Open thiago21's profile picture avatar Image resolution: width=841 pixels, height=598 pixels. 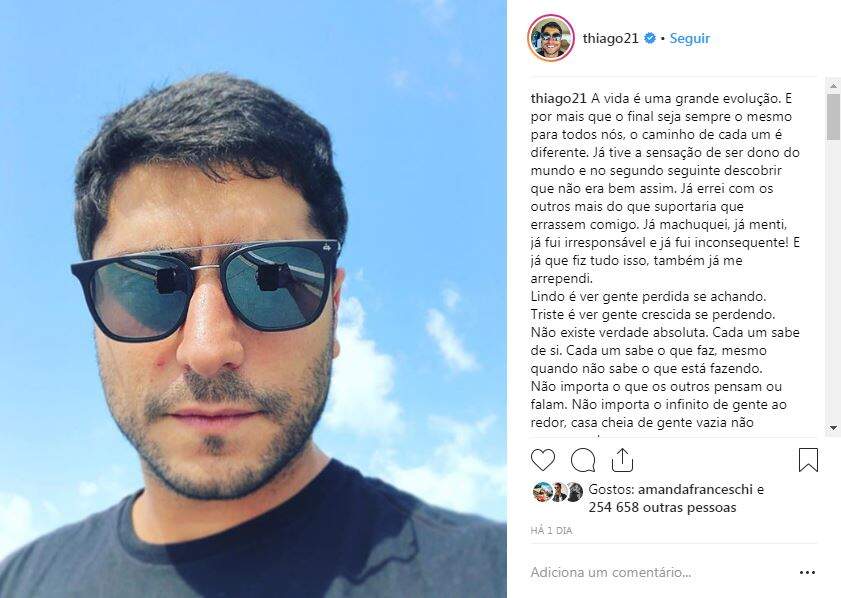[x=551, y=38]
